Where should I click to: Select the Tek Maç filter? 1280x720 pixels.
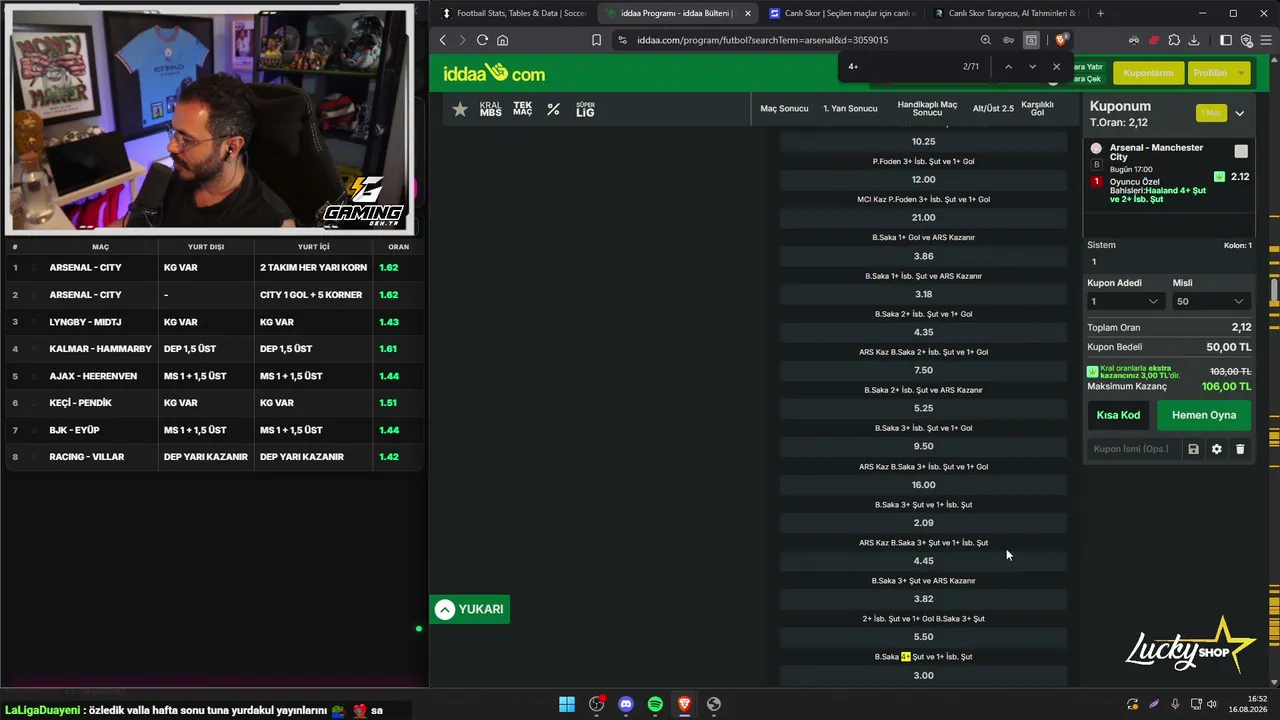[523, 109]
